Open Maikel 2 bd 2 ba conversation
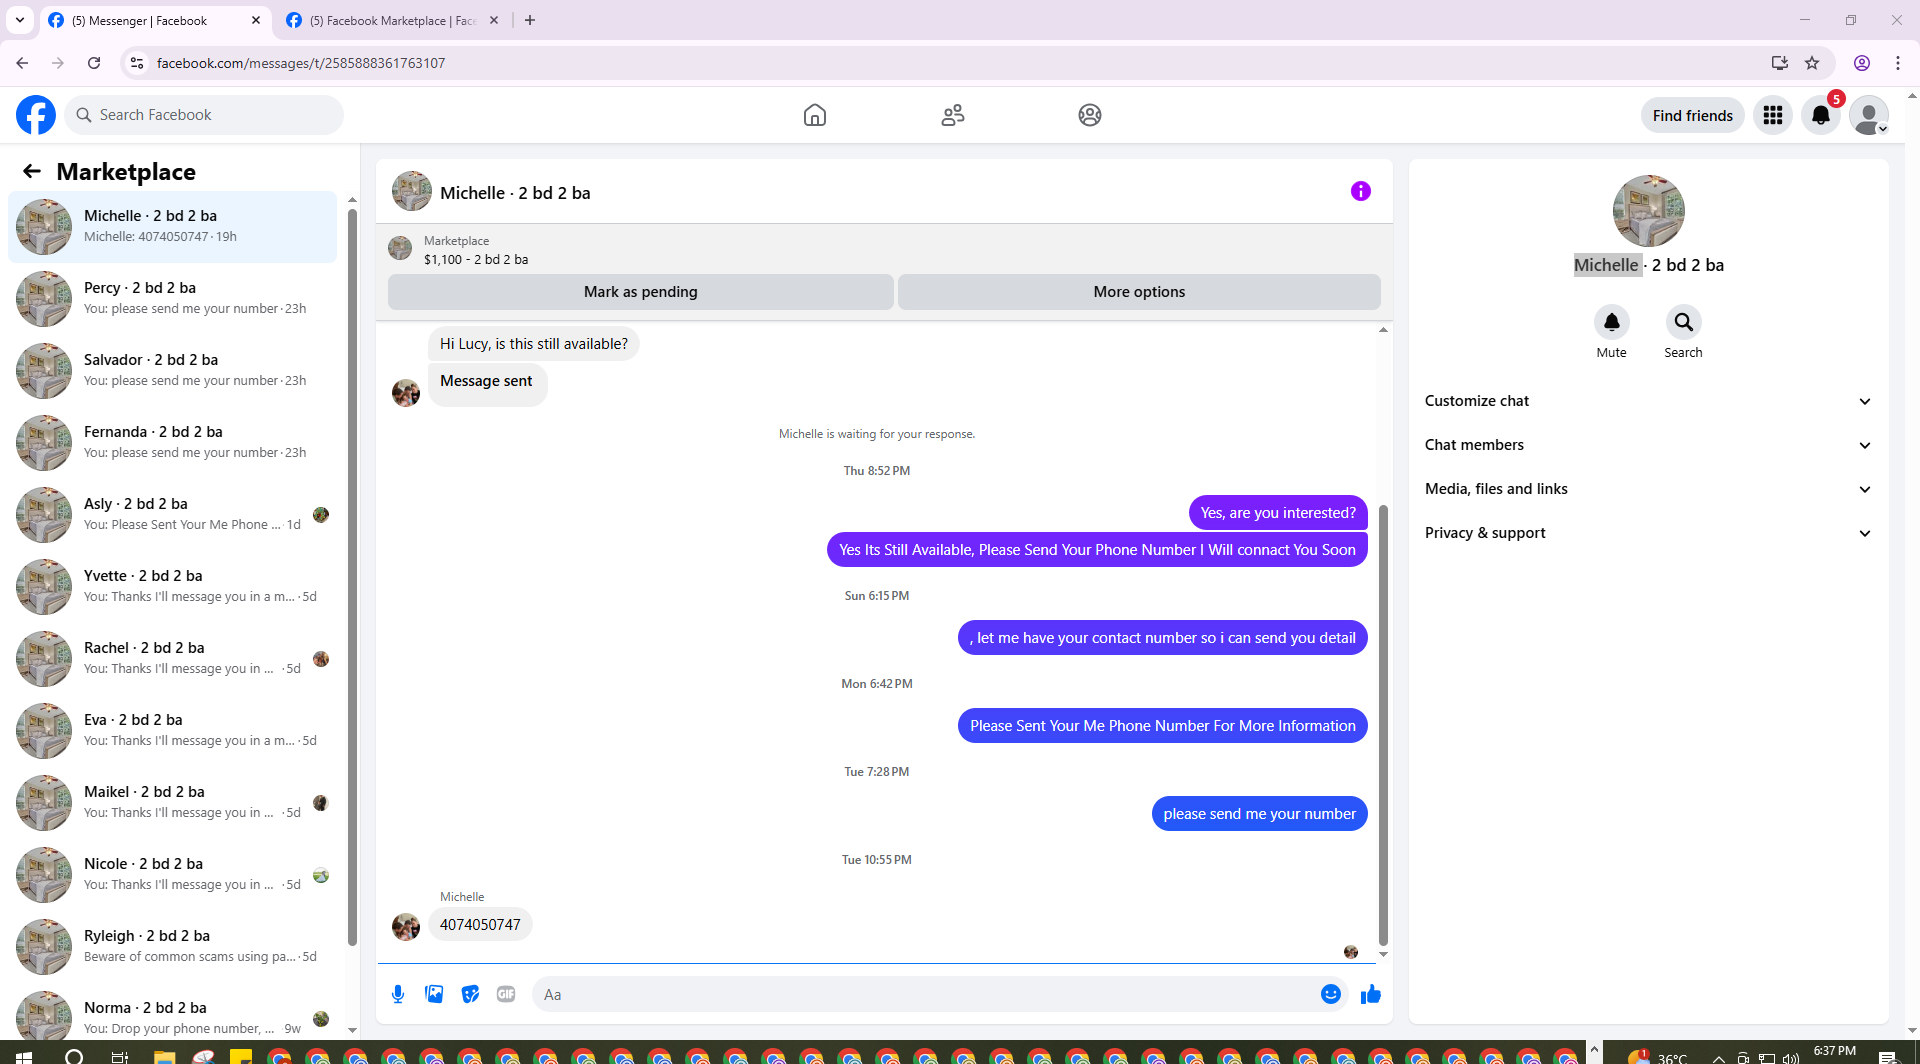The image size is (1920, 1064). click(x=173, y=803)
